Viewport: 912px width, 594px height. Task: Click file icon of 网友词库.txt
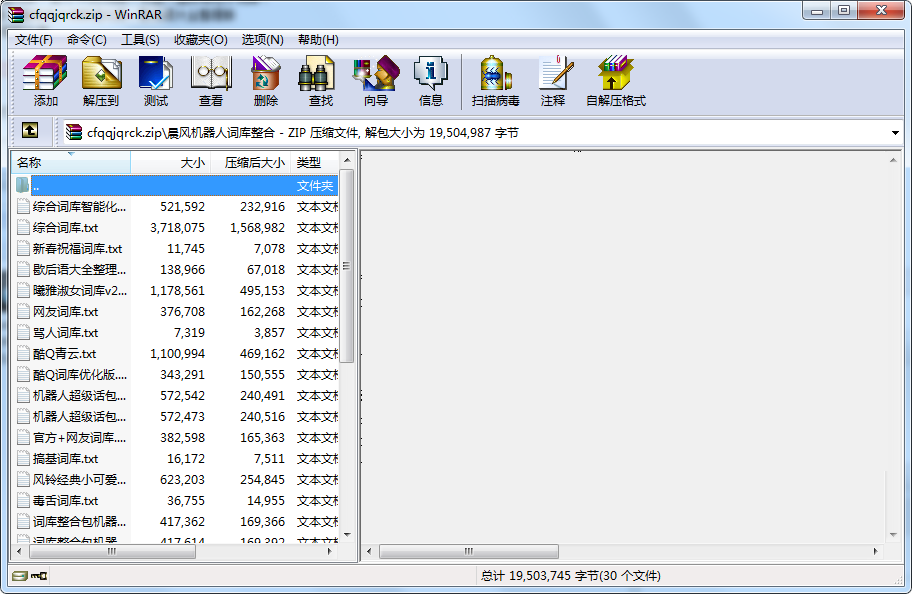click(x=23, y=311)
